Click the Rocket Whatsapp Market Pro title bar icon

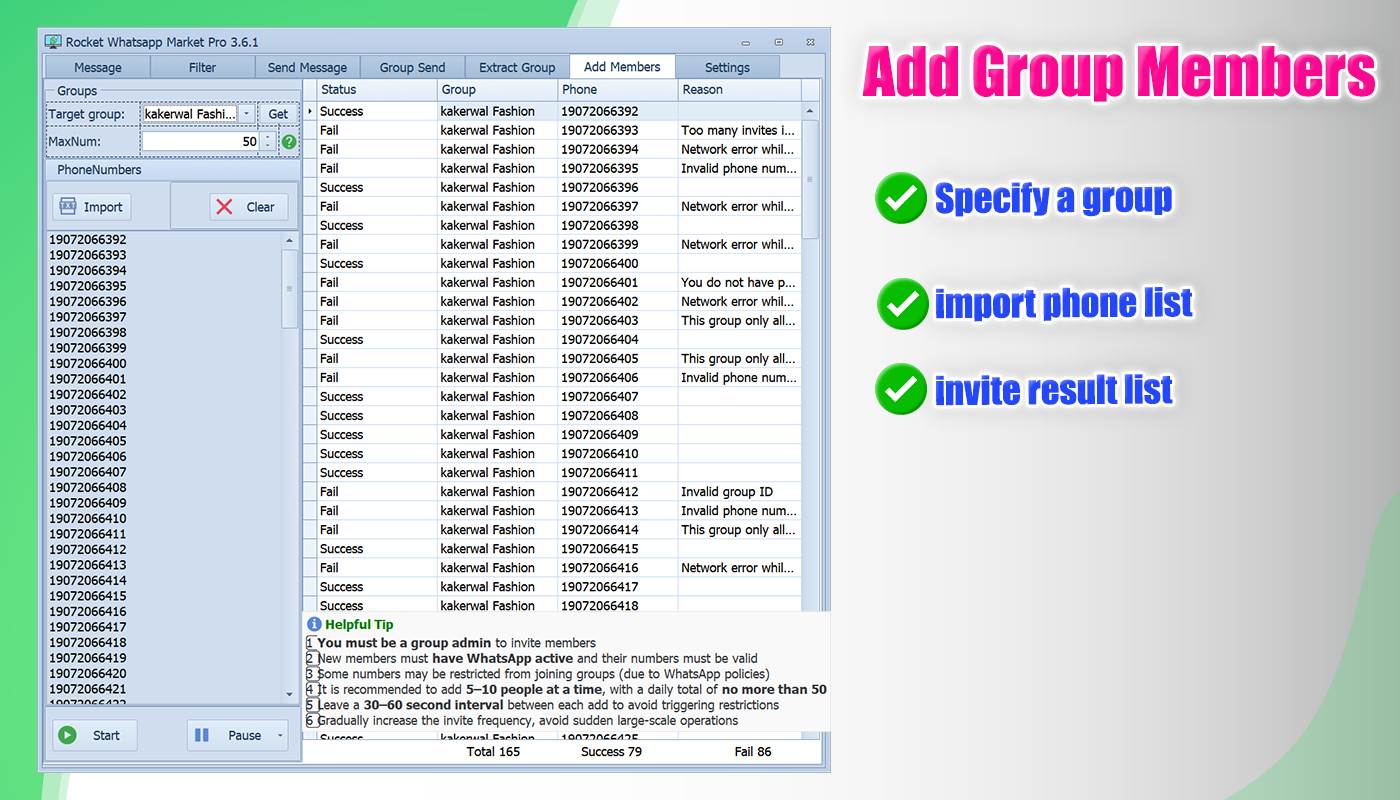pos(54,42)
